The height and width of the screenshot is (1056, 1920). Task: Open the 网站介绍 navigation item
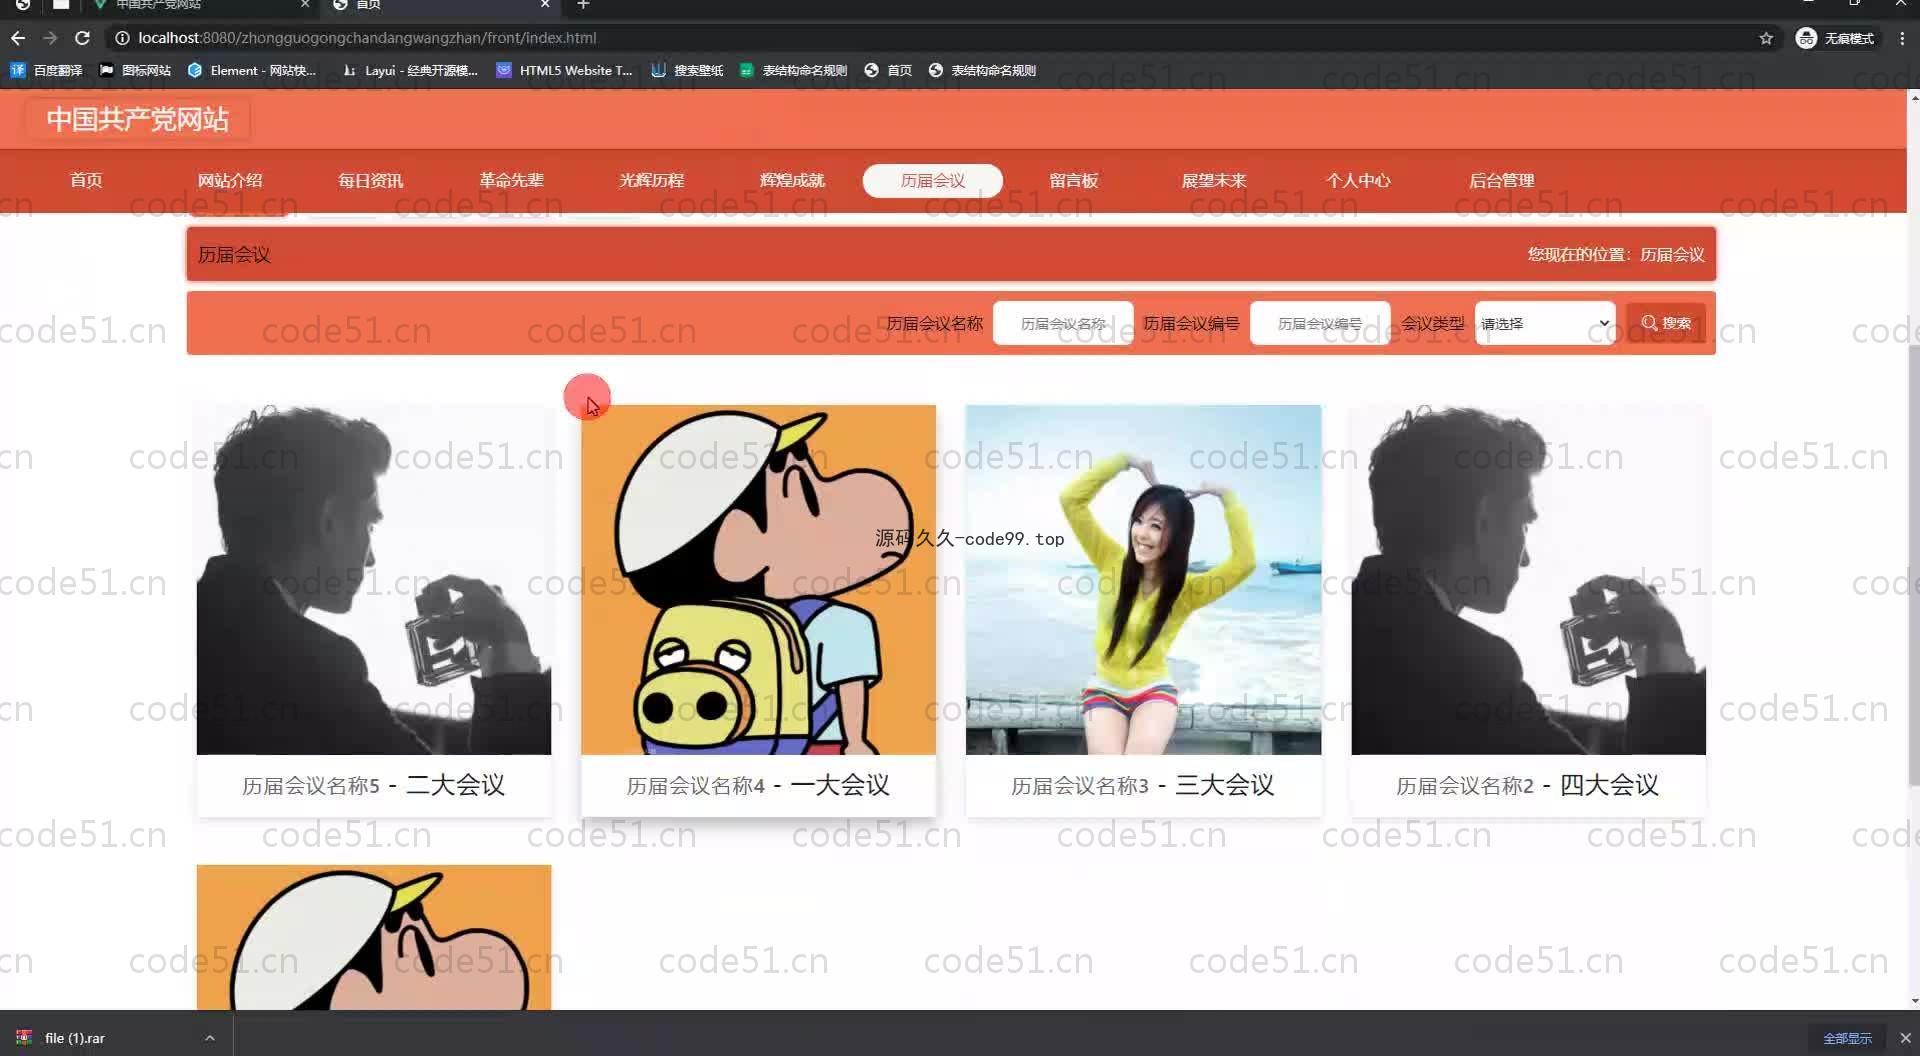click(x=230, y=180)
